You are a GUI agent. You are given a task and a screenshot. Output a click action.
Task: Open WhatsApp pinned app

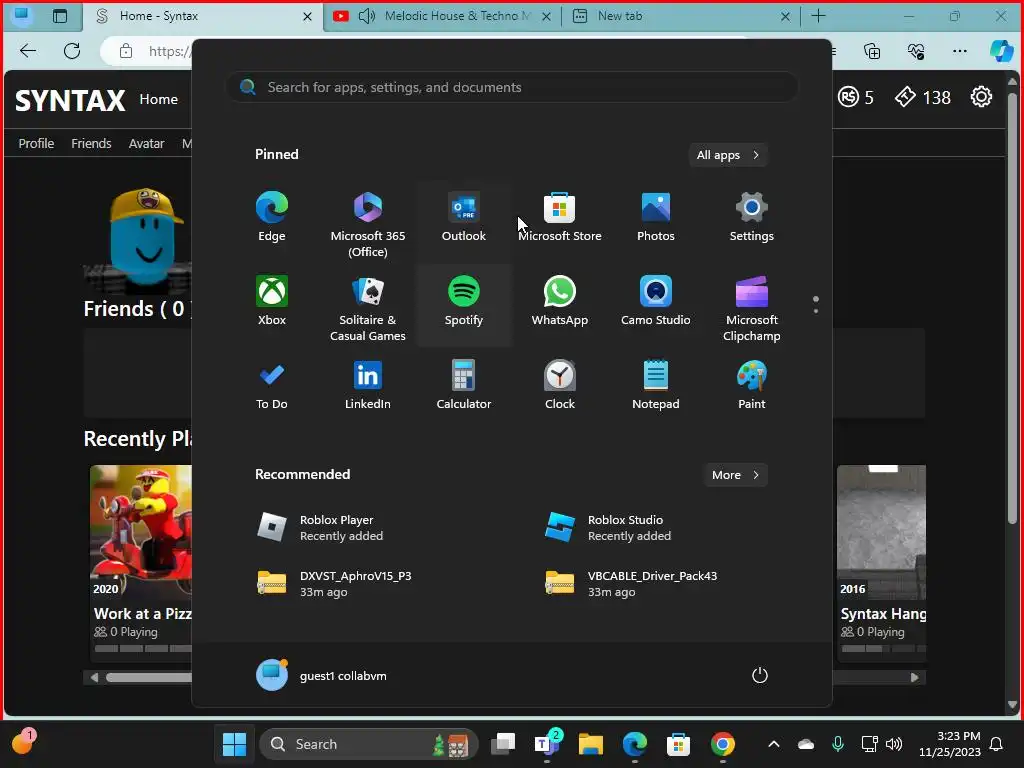click(560, 302)
